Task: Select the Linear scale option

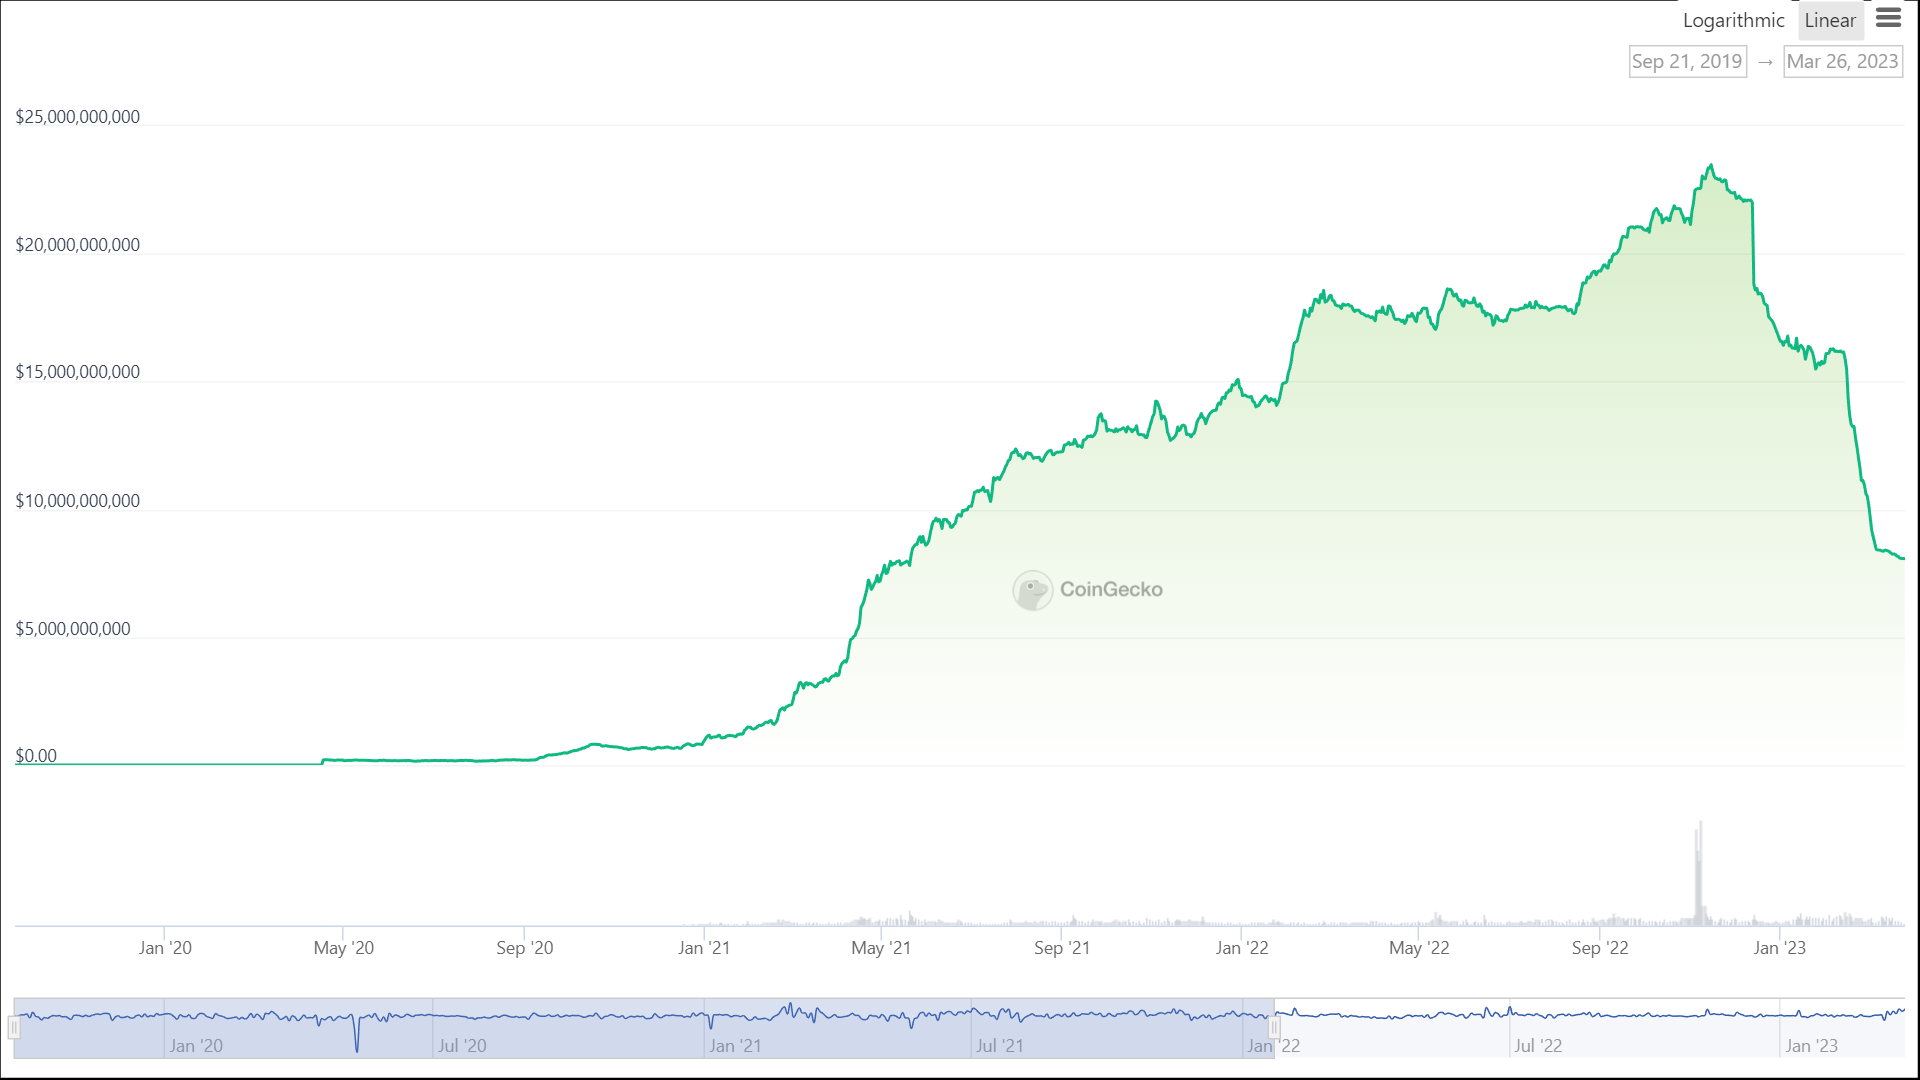Action: 1830,20
